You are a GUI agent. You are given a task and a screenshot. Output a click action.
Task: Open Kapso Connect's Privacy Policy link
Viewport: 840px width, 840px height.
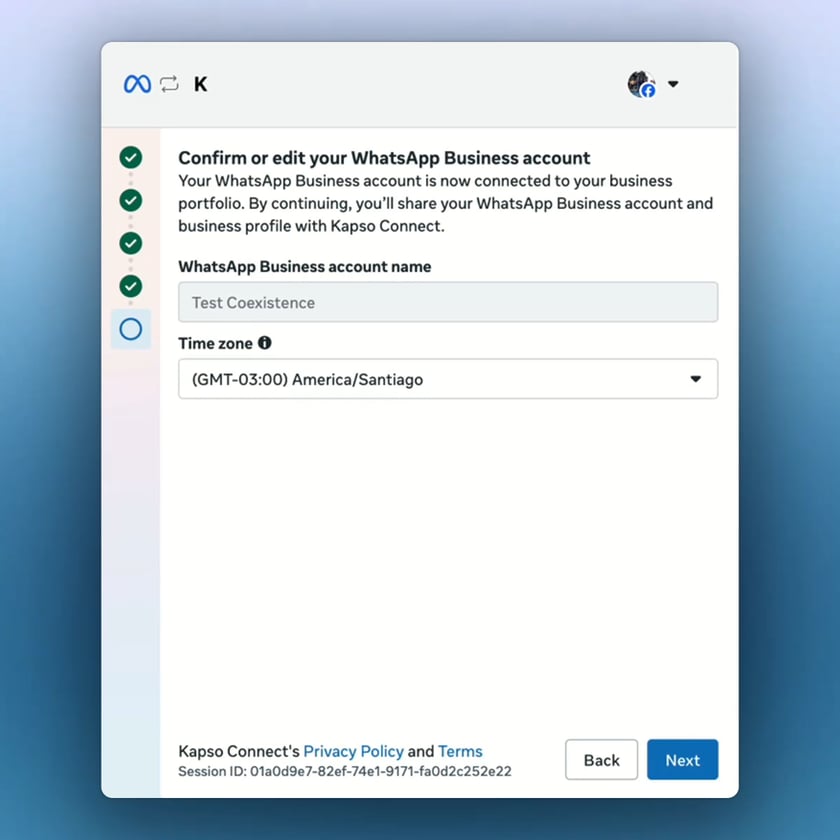point(354,751)
